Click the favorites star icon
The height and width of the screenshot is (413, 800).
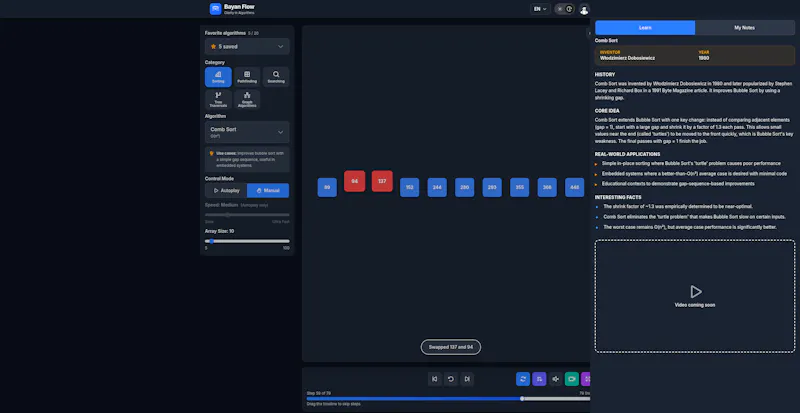pos(213,46)
